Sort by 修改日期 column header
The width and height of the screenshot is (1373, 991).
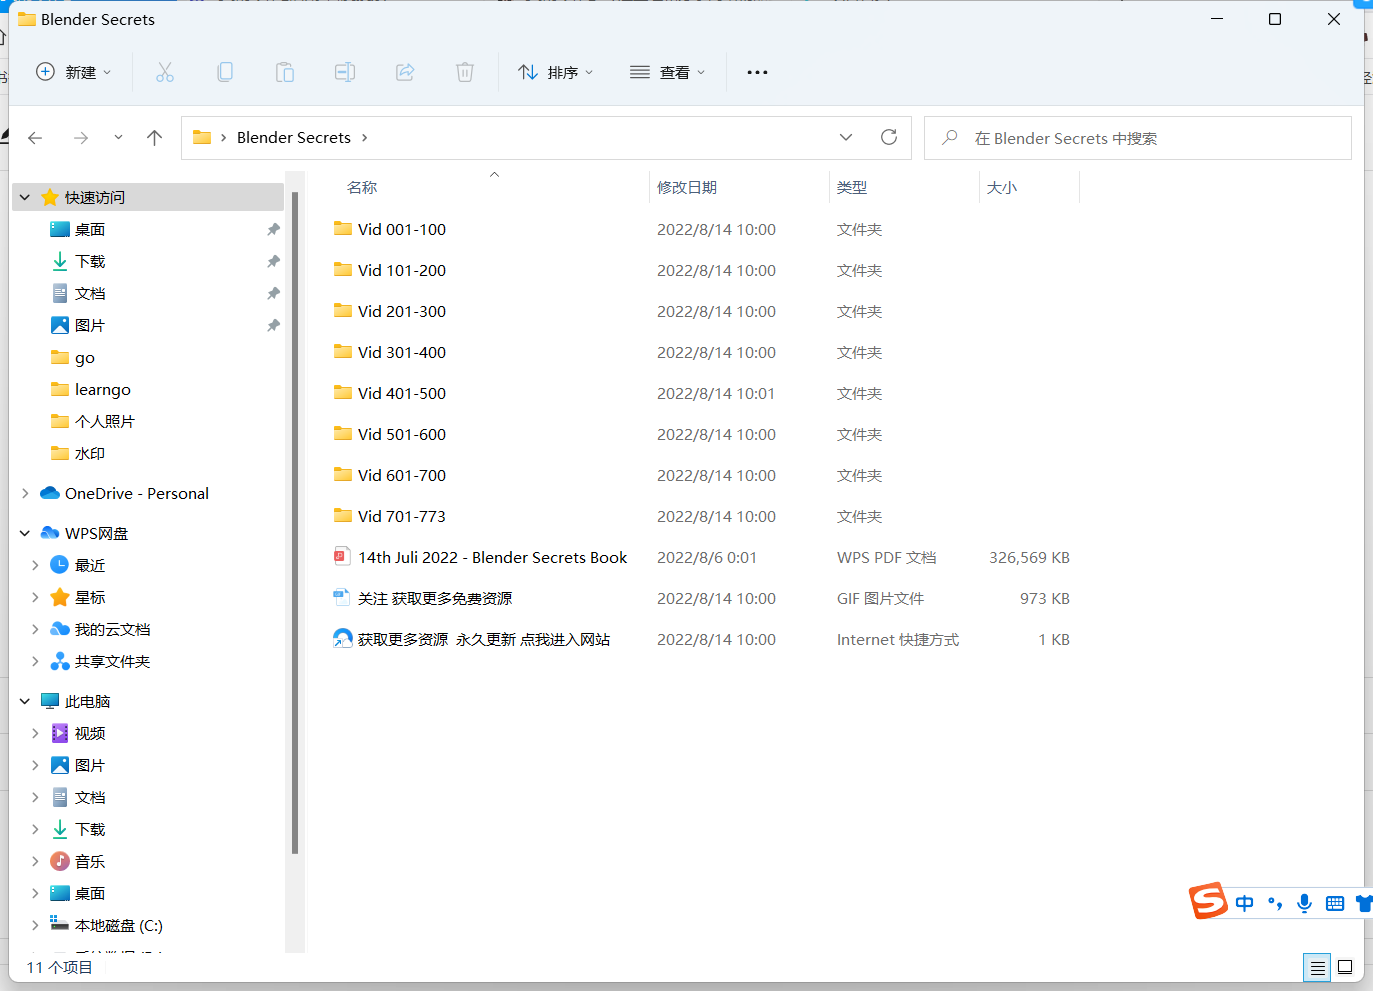point(687,187)
